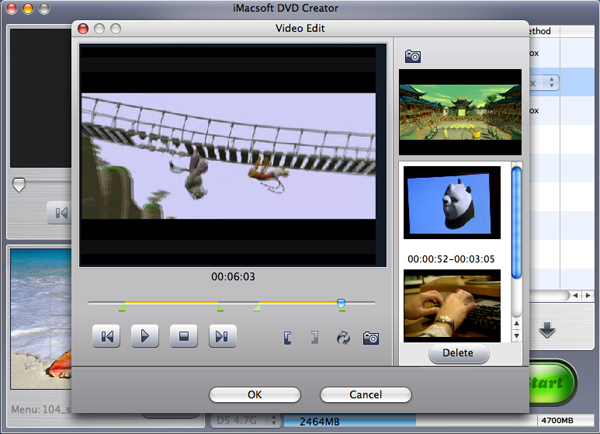The height and width of the screenshot is (434, 600).
Task: Click the stepper in the main window's selected row
Action: [x=551, y=82]
